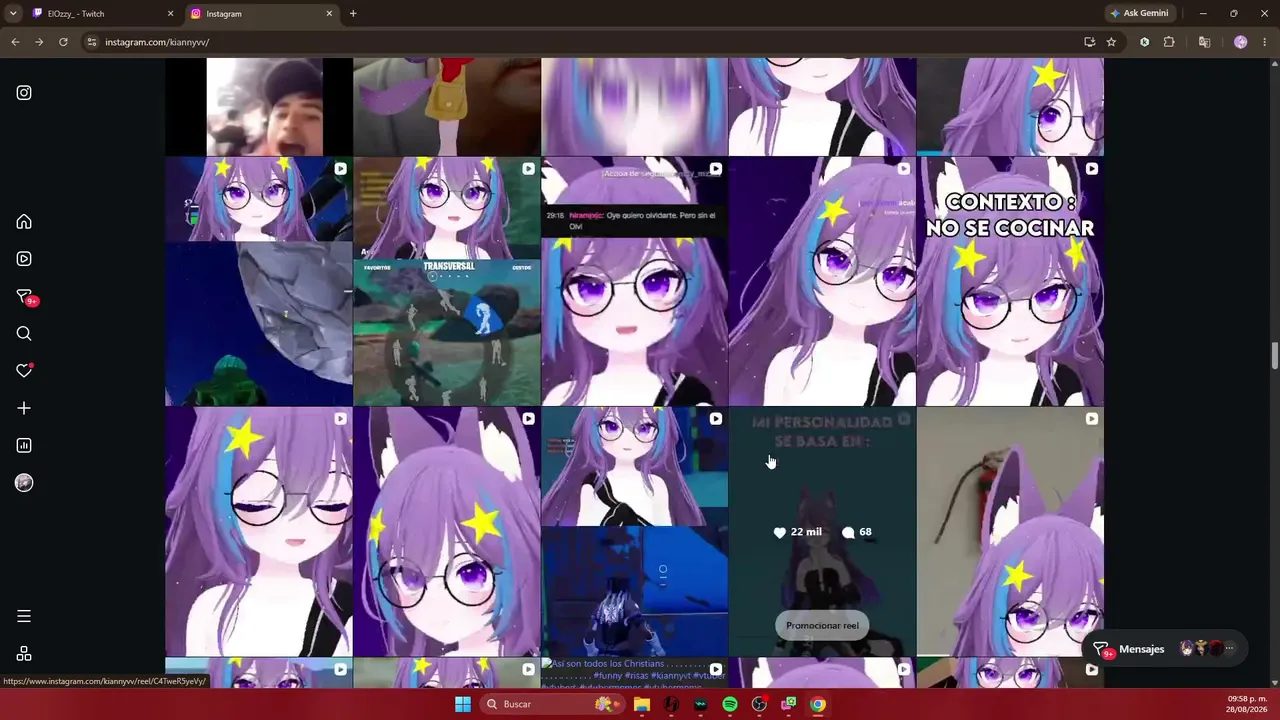Click the Buscar search box in the taskbar

(550, 704)
